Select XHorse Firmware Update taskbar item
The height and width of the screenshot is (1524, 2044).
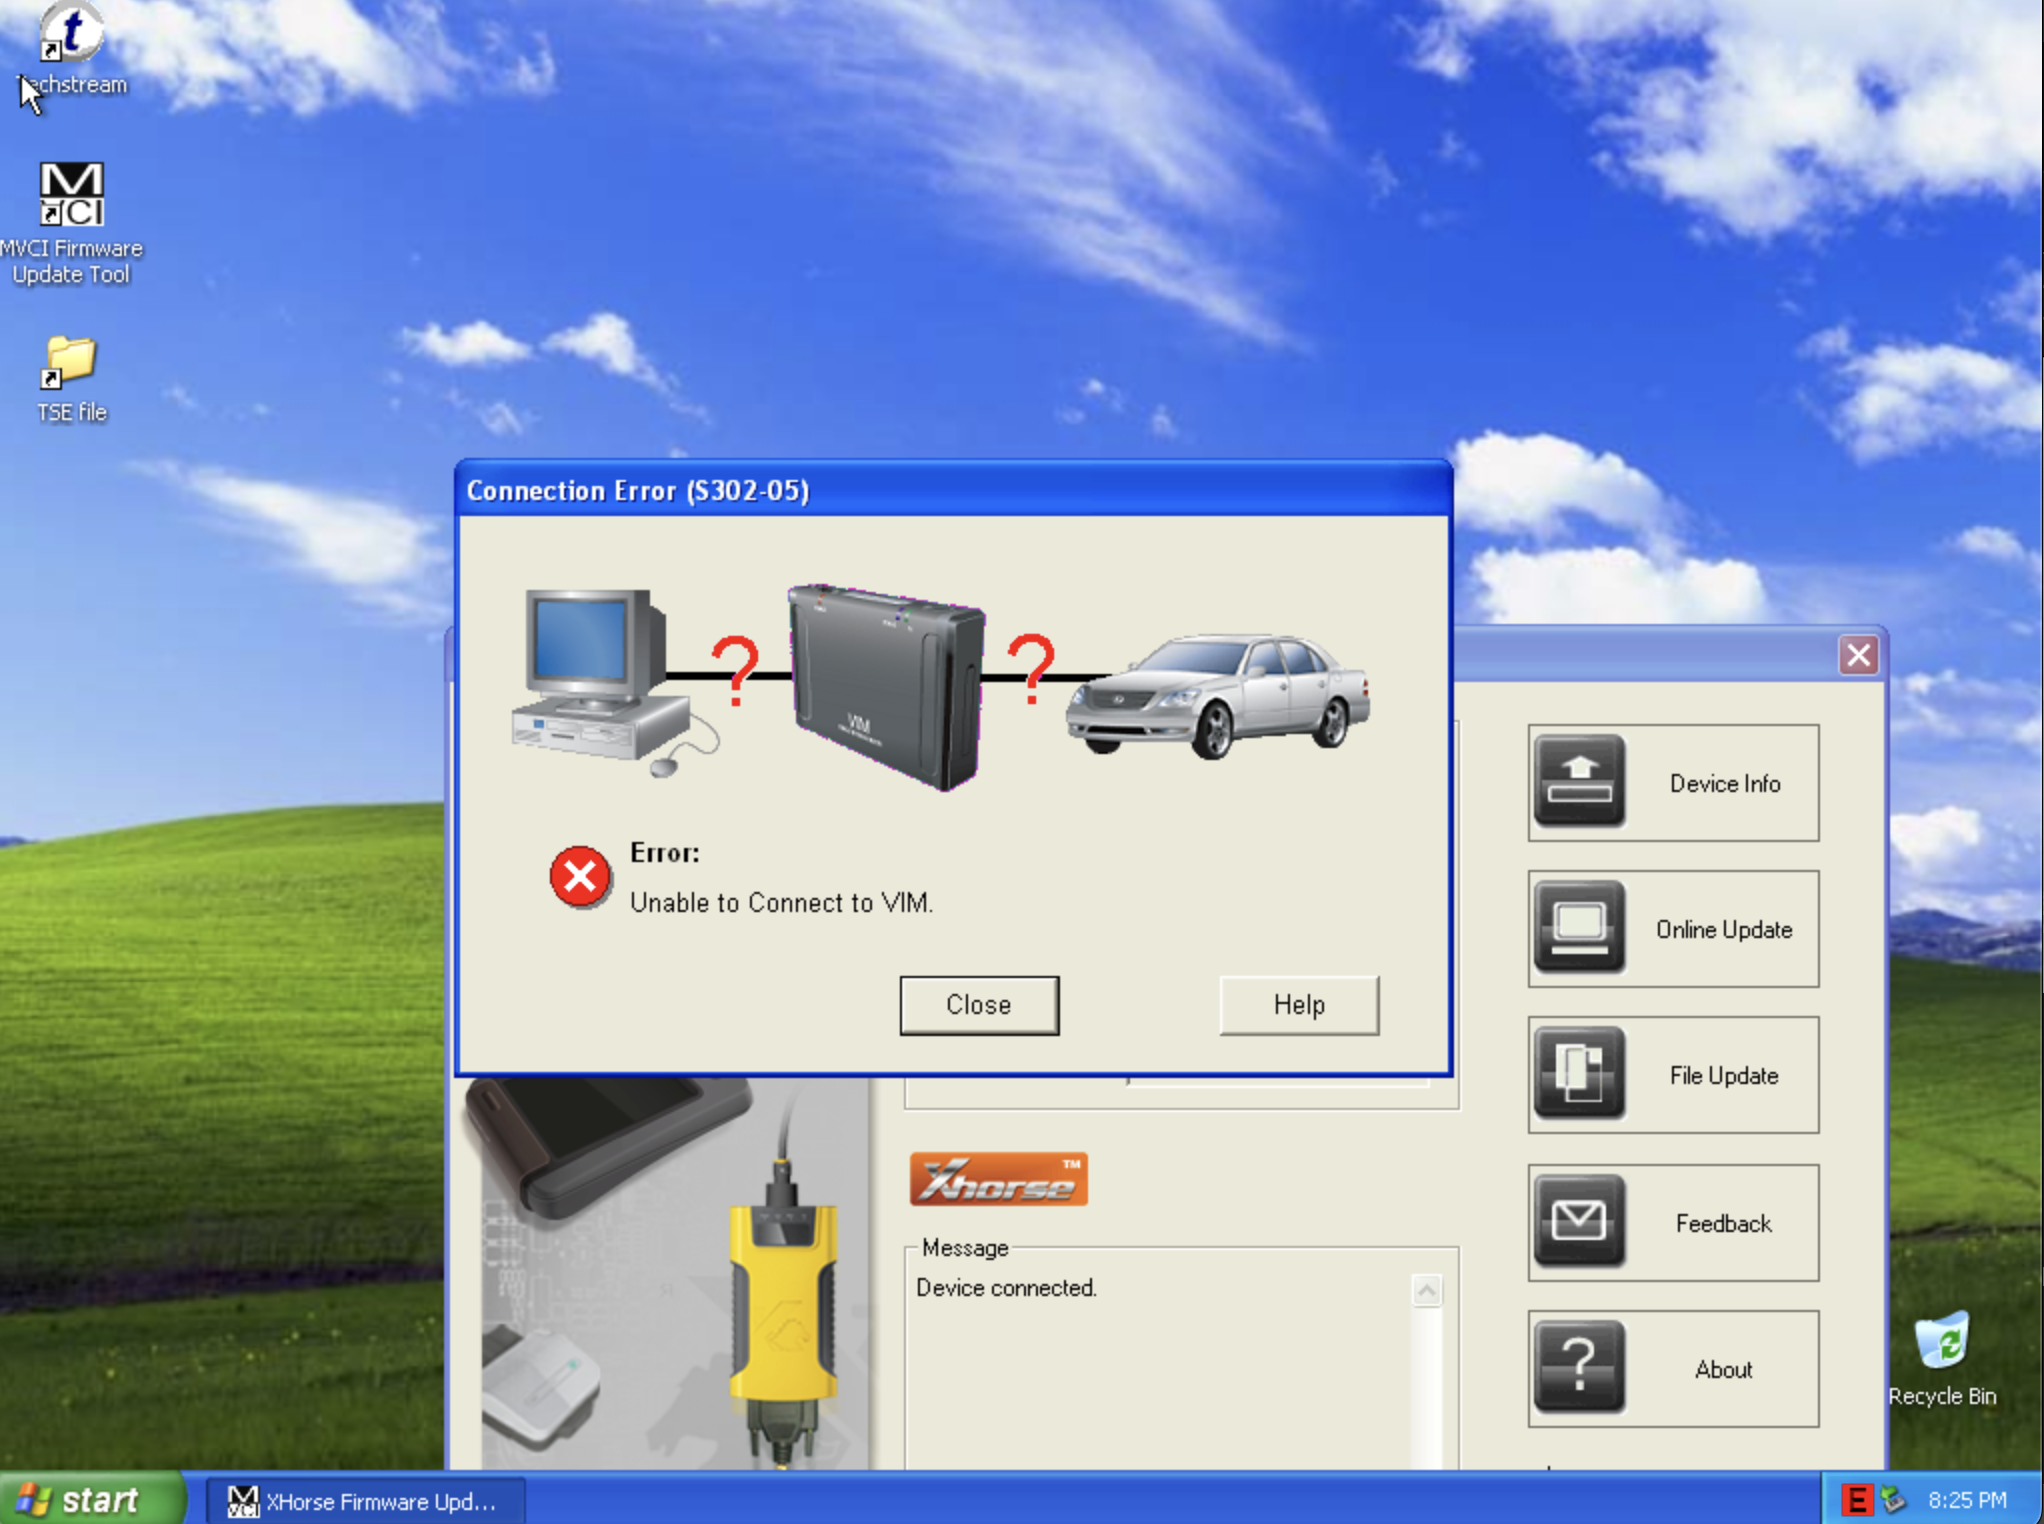coord(365,1501)
